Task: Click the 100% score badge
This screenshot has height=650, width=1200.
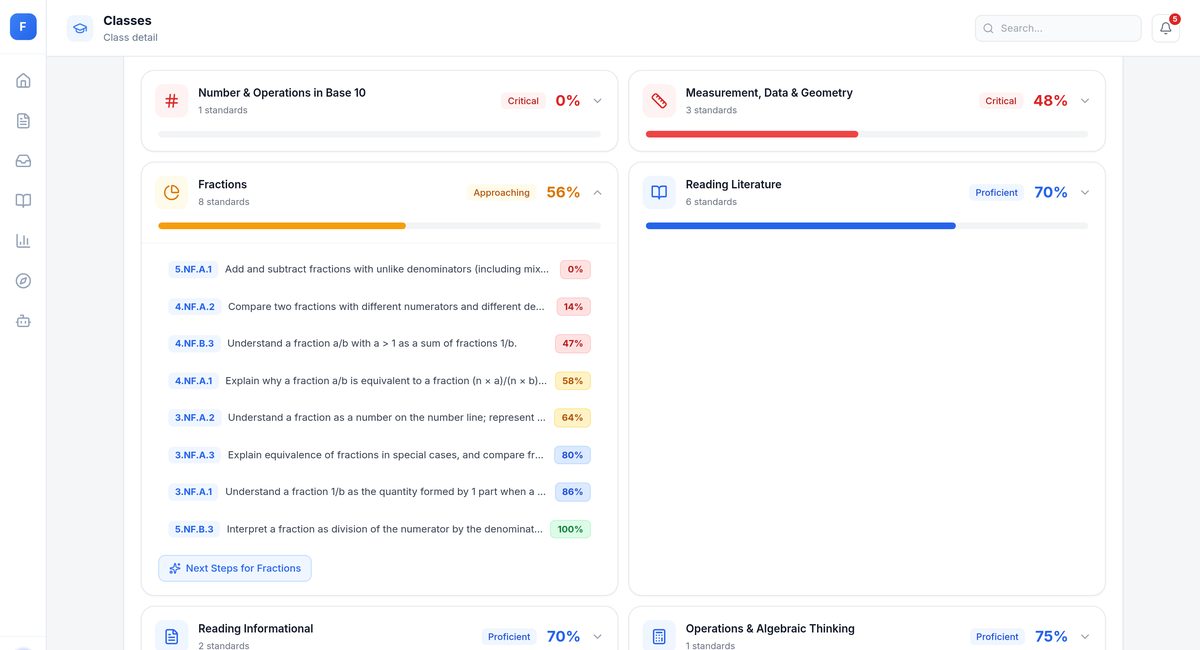Action: click(570, 528)
